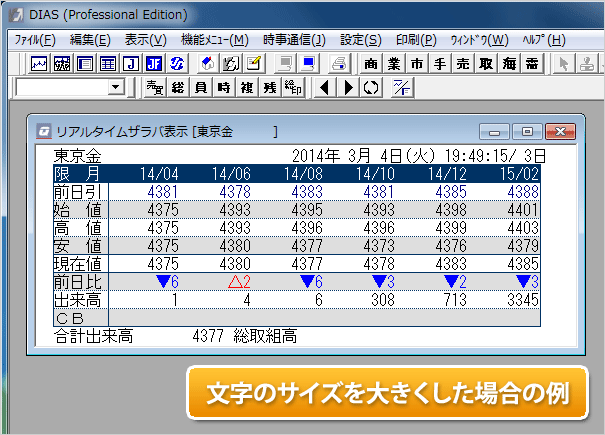The height and width of the screenshot is (435, 605).
Task: Maximize the リアルタイムザラバ表示 child window
Action: [x=528, y=131]
